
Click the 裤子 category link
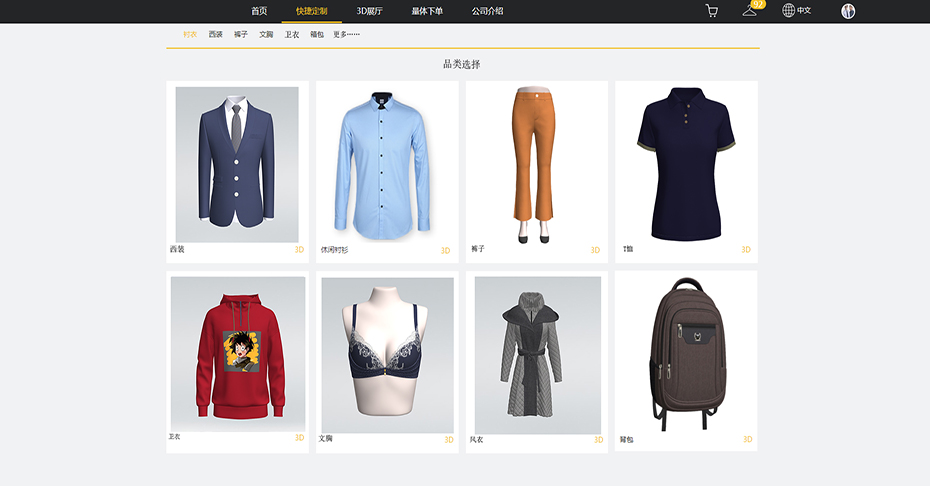pos(241,35)
